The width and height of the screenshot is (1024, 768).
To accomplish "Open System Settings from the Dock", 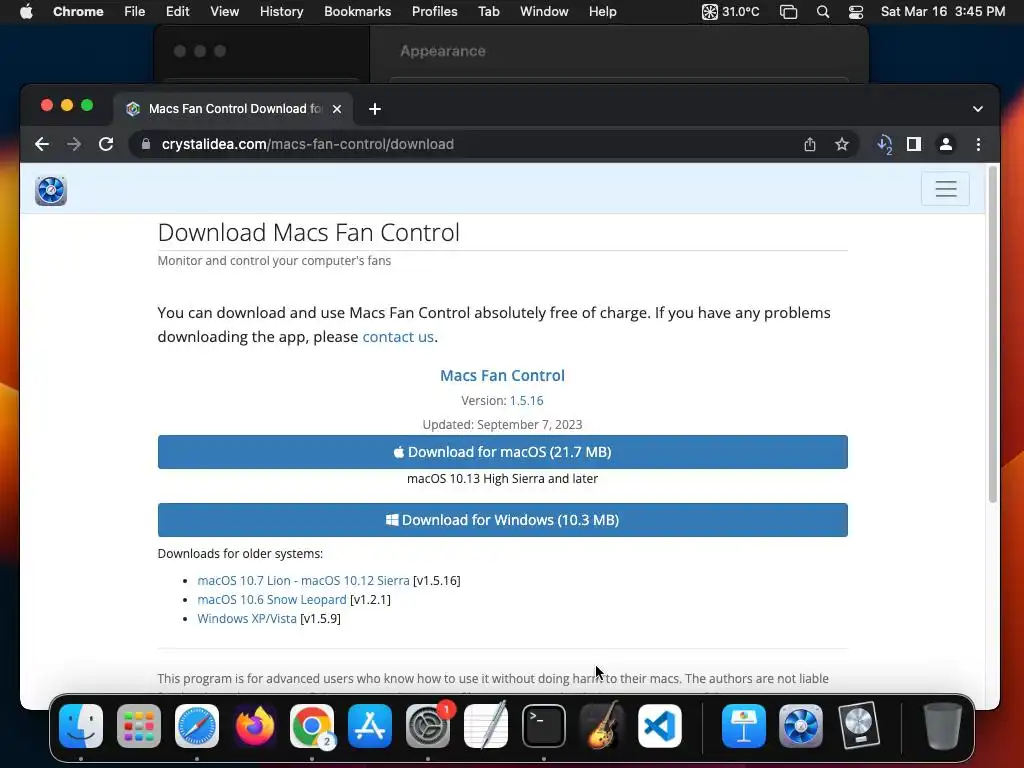I will tap(428, 726).
